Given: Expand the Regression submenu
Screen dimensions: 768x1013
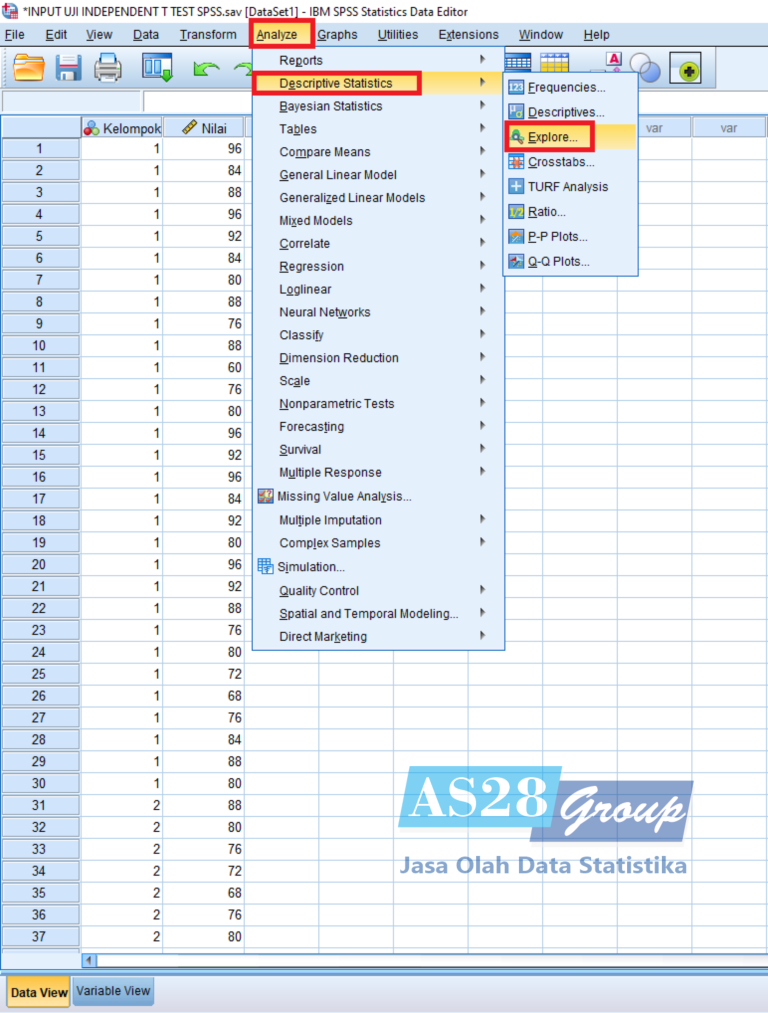Looking at the screenshot, I should 311,266.
